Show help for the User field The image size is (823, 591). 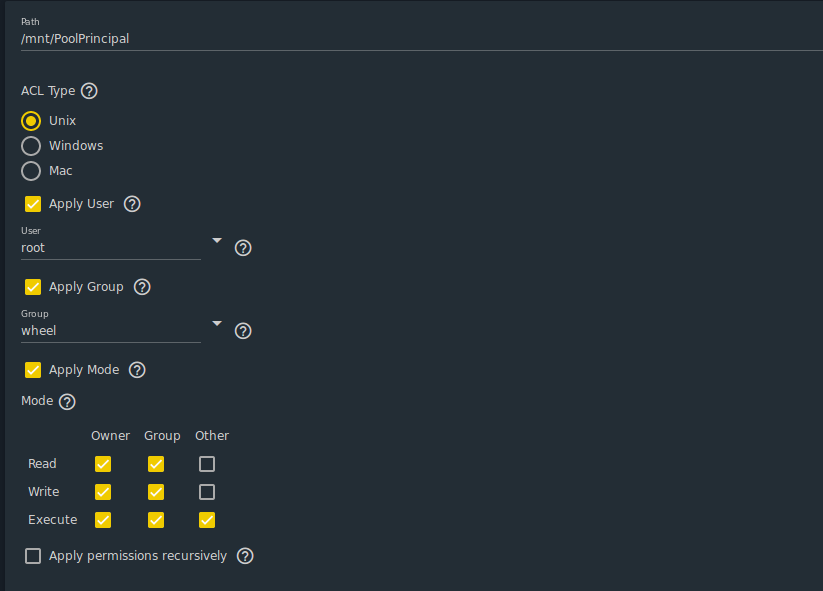243,248
